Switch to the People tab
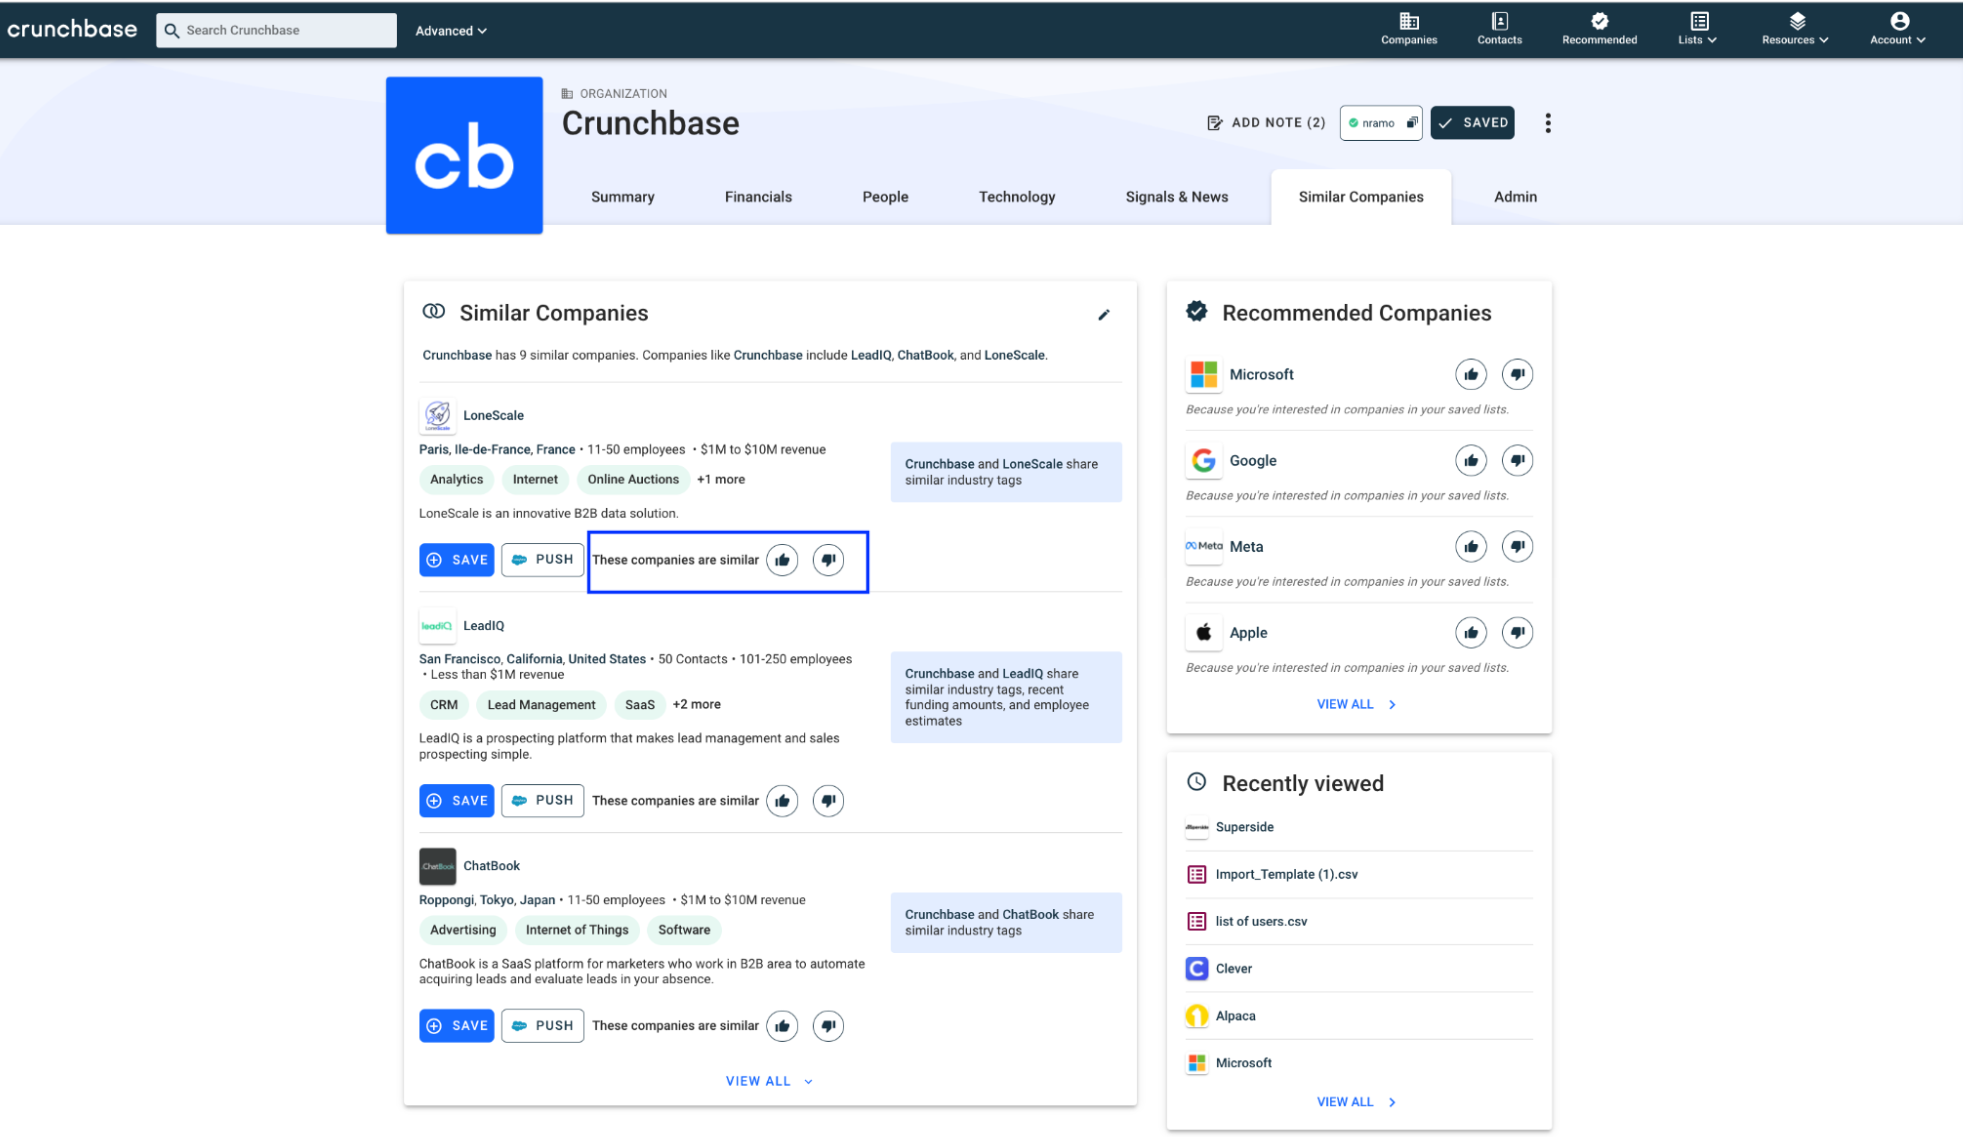The image size is (1963, 1137). pyautogui.click(x=885, y=196)
